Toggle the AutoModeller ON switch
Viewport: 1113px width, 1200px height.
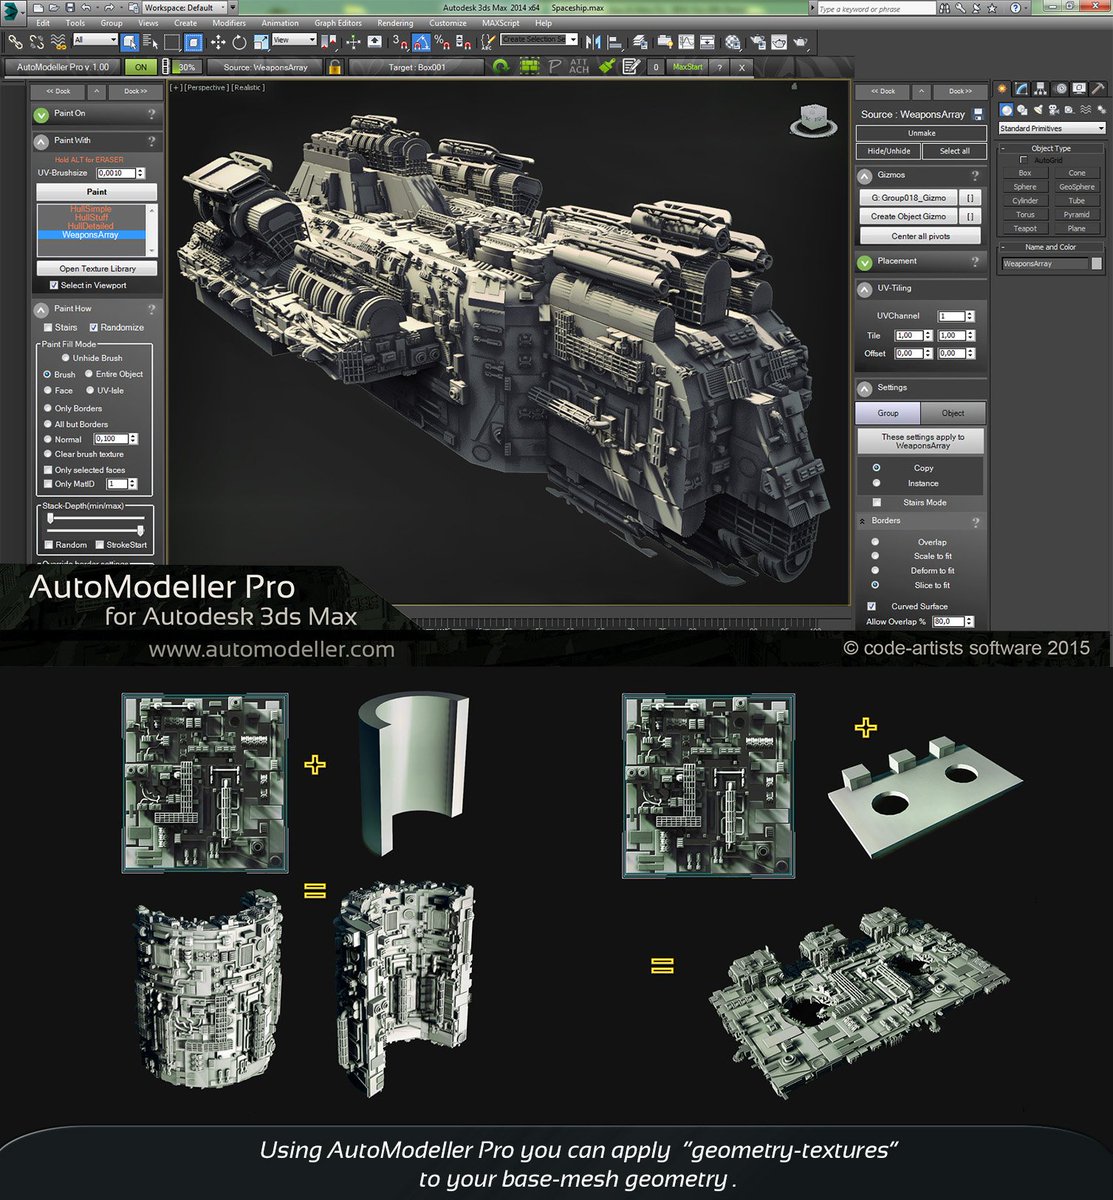point(141,67)
